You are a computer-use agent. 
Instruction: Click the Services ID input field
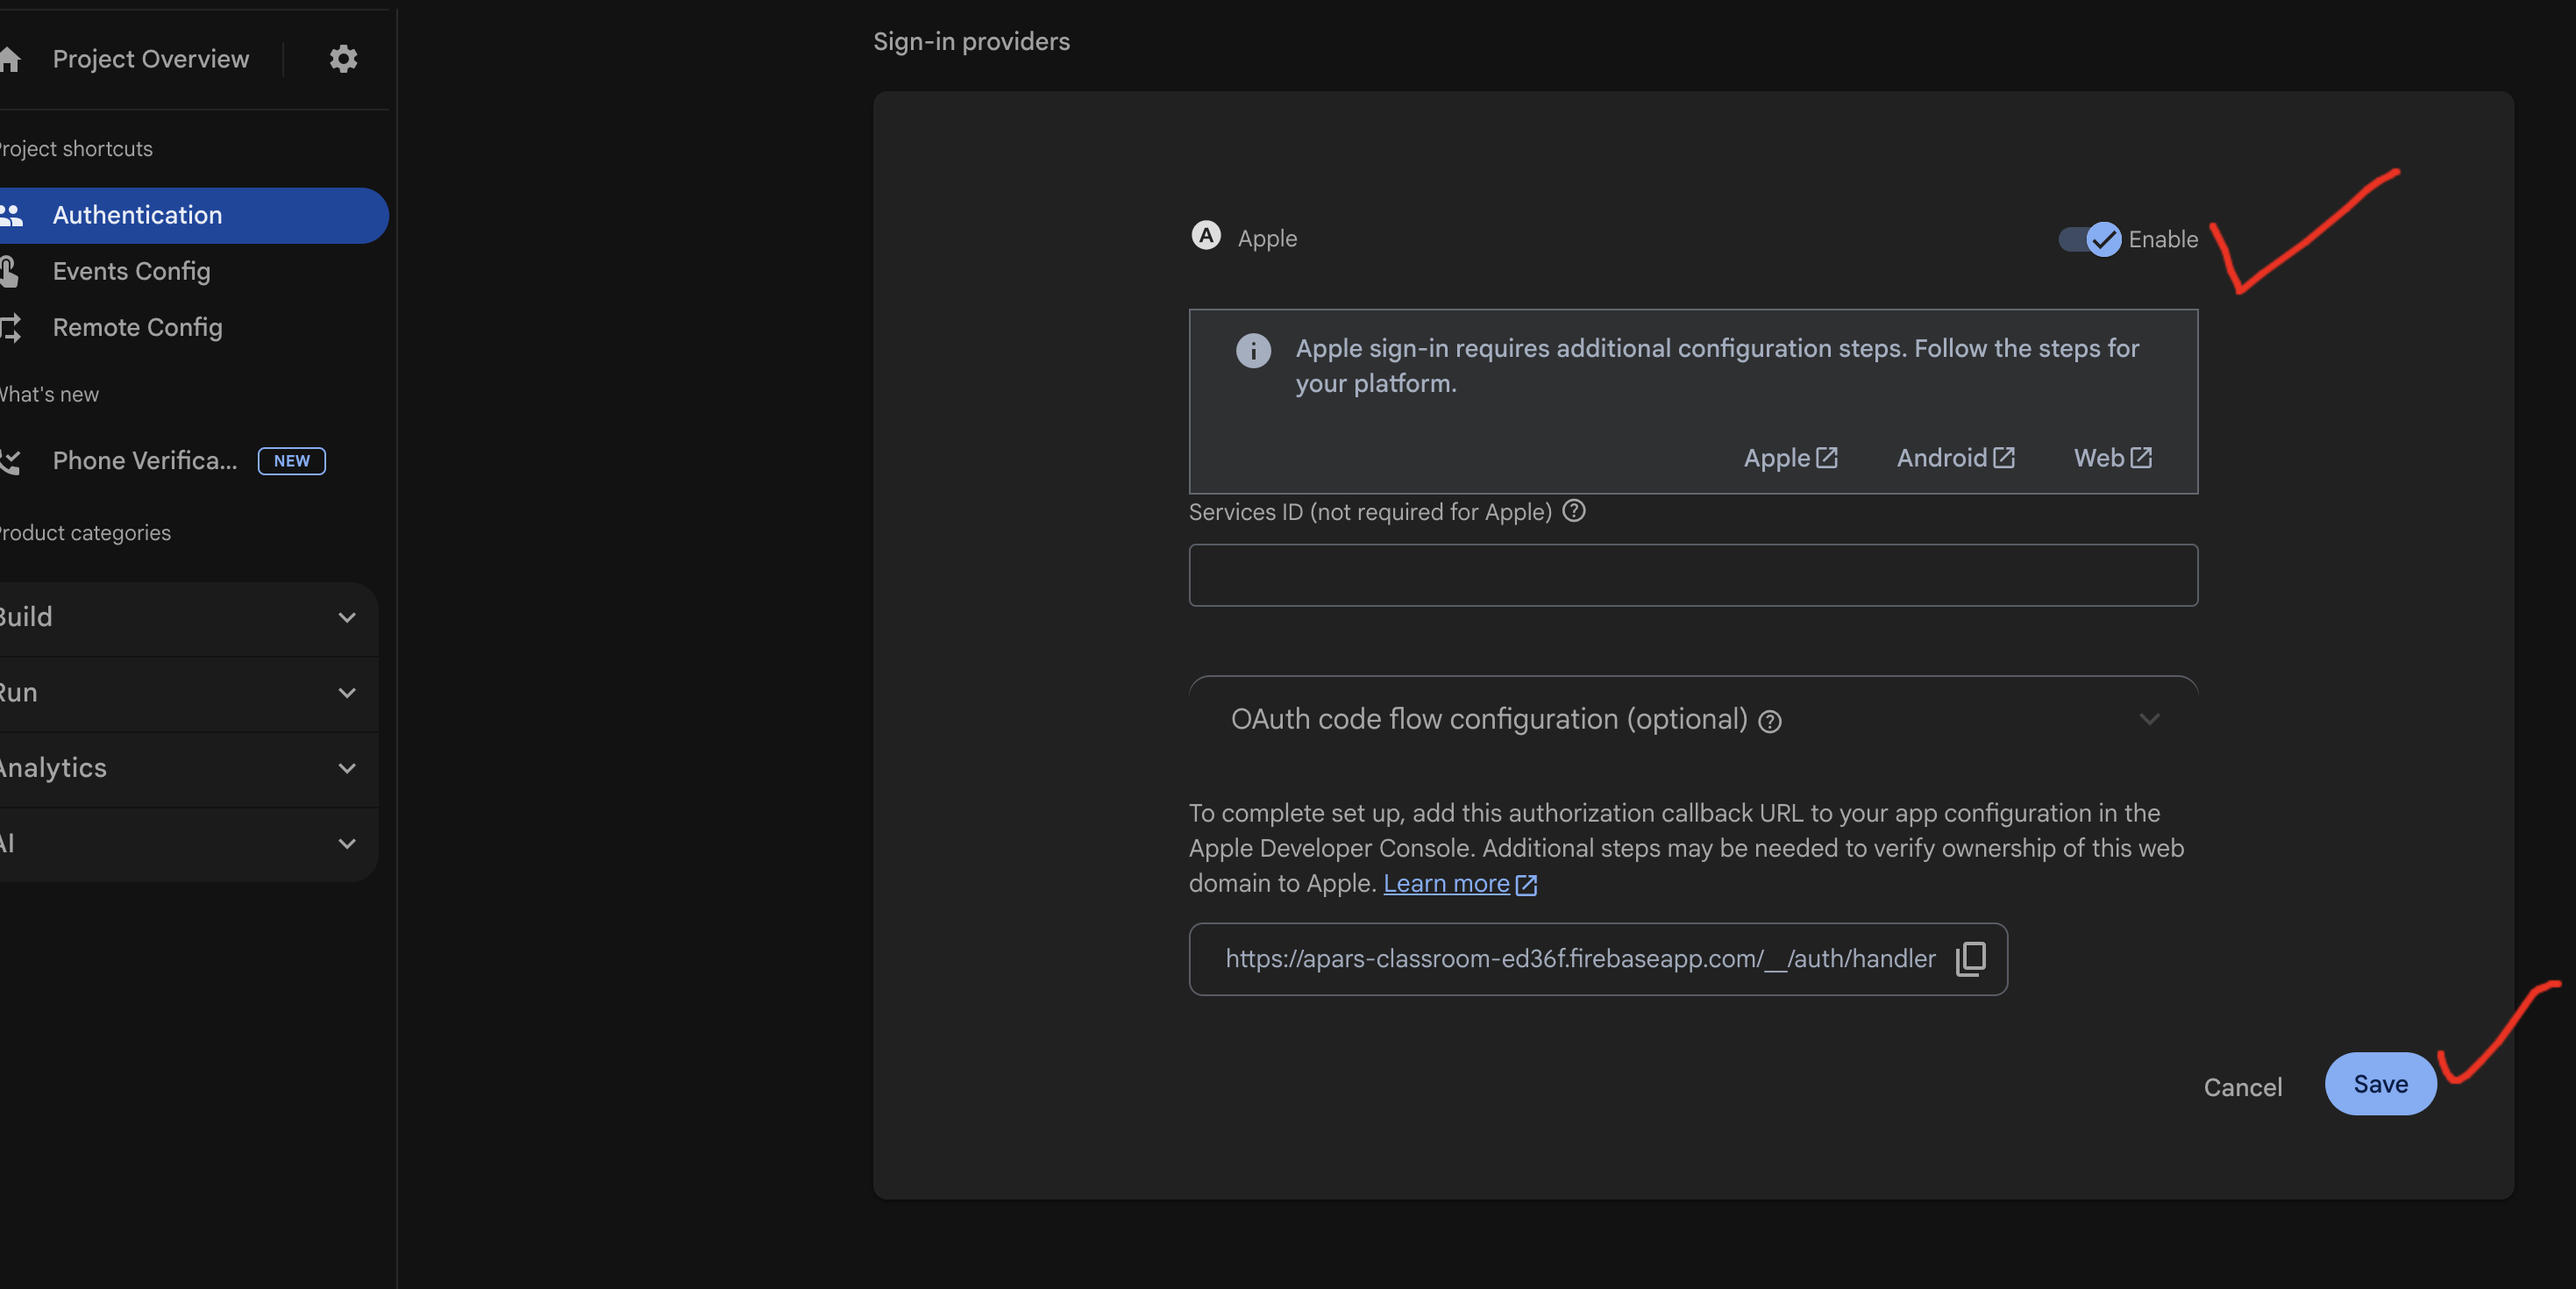pyautogui.click(x=1693, y=575)
